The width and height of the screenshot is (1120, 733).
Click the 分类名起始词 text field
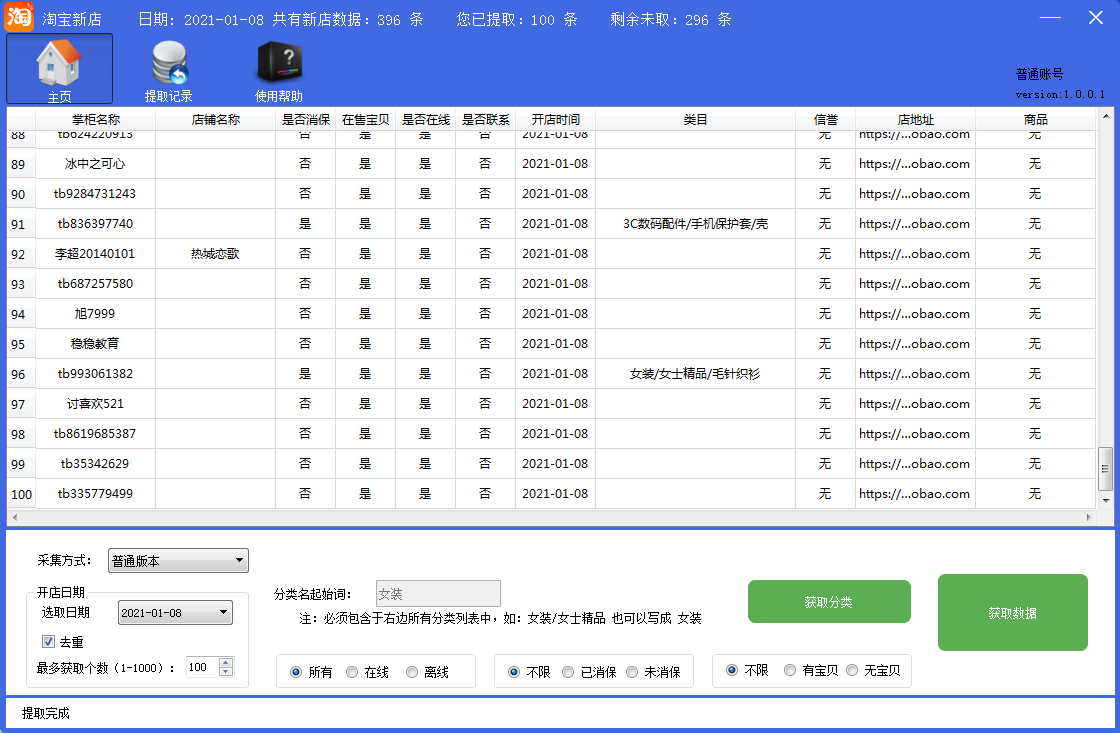tap(438, 594)
